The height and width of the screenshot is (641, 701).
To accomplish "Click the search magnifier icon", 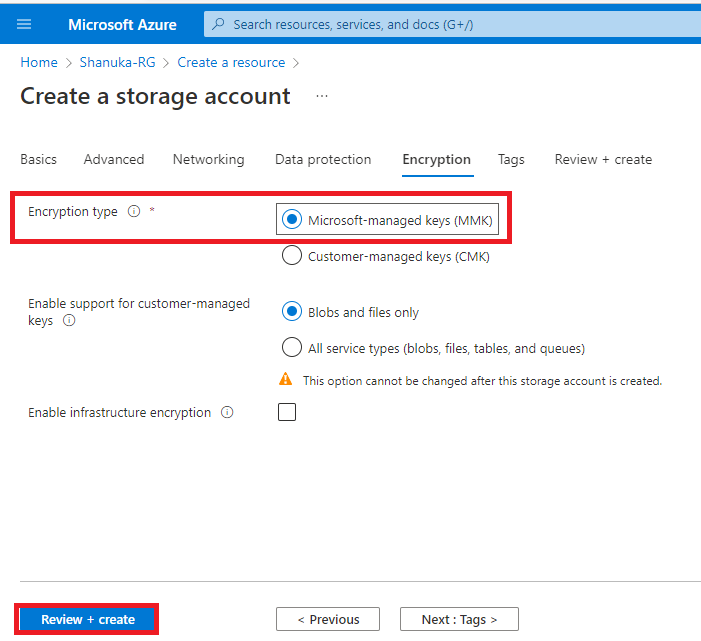I will click(x=219, y=24).
